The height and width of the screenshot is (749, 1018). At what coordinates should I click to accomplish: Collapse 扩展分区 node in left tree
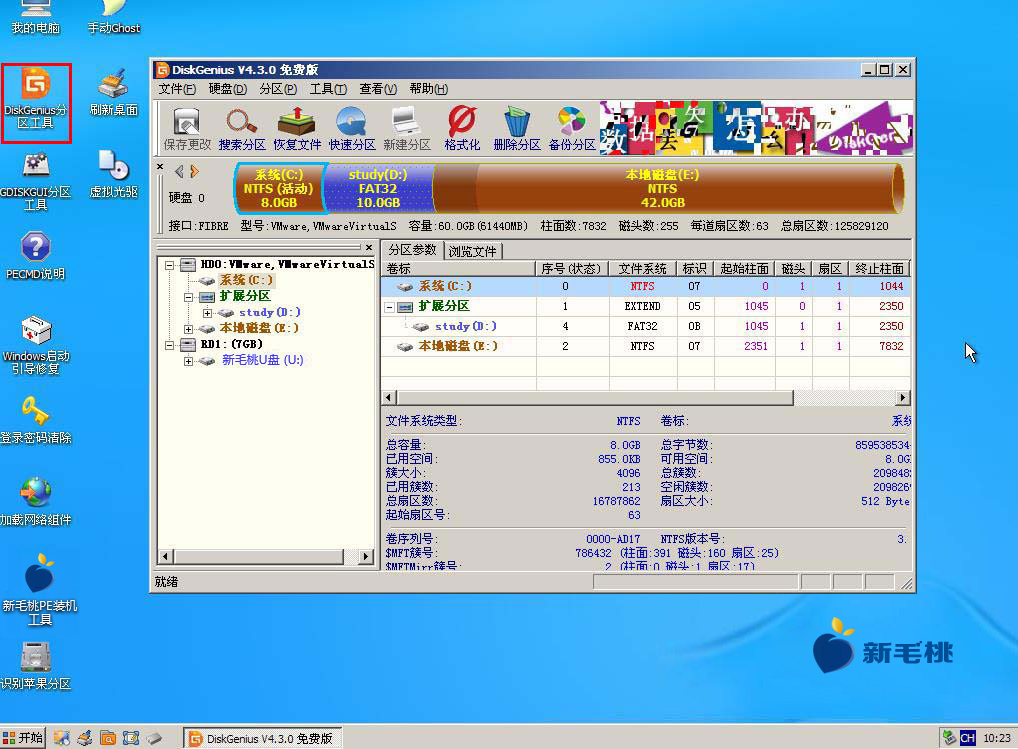(188, 297)
